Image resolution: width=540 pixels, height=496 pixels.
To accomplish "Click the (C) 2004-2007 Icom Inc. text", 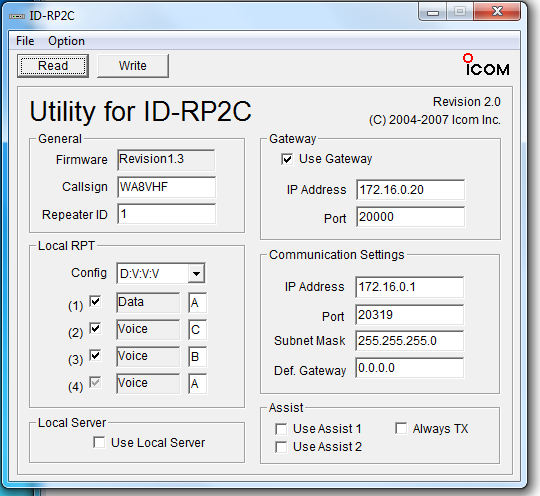I will click(435, 120).
